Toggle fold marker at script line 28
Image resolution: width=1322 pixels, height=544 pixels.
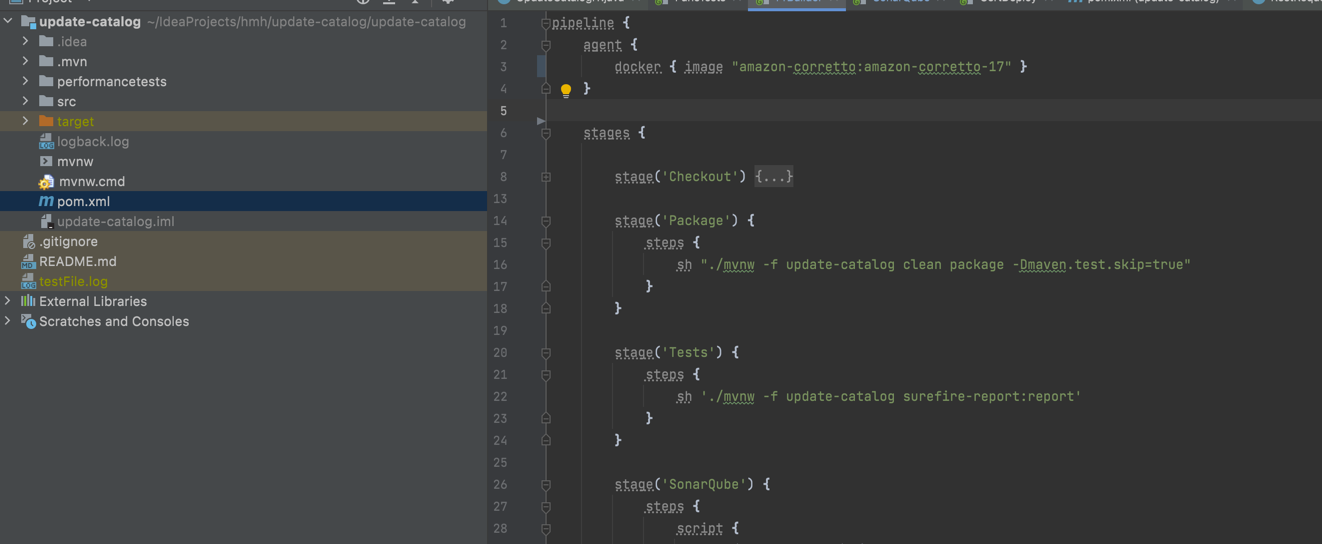coord(546,529)
